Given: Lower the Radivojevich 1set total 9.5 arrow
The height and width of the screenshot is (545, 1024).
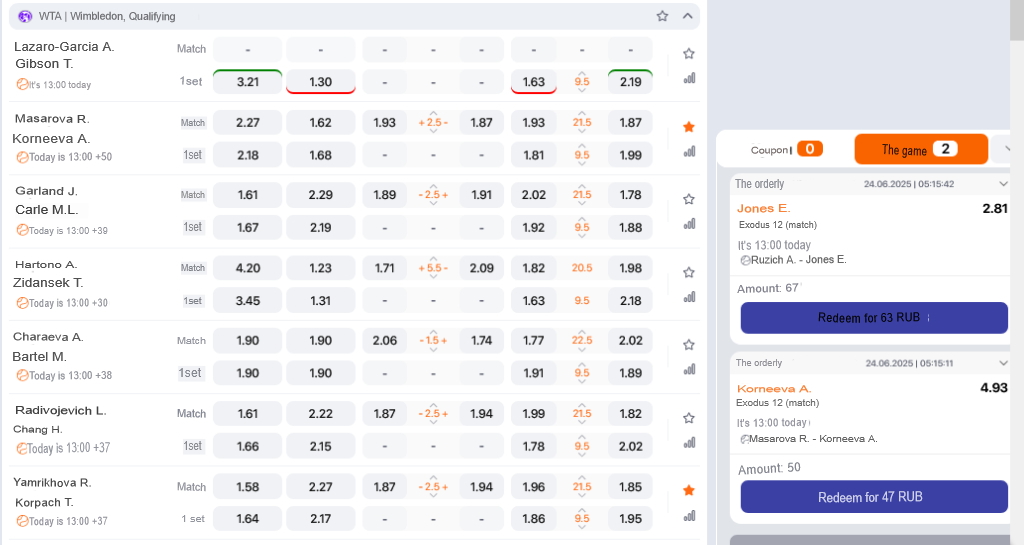Looking at the screenshot, I should (582, 455).
